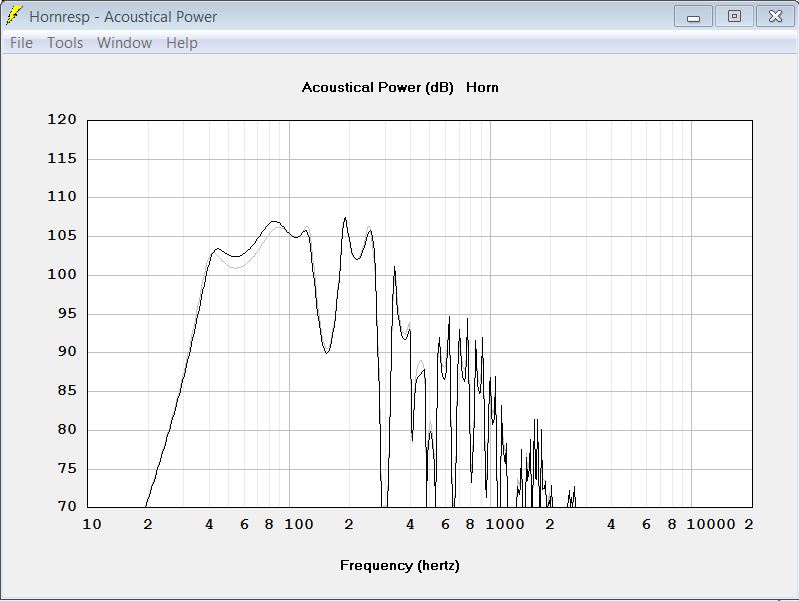Click the 120 label on the vertical axis
Image resolution: width=799 pixels, height=601 pixels.
(x=62, y=119)
